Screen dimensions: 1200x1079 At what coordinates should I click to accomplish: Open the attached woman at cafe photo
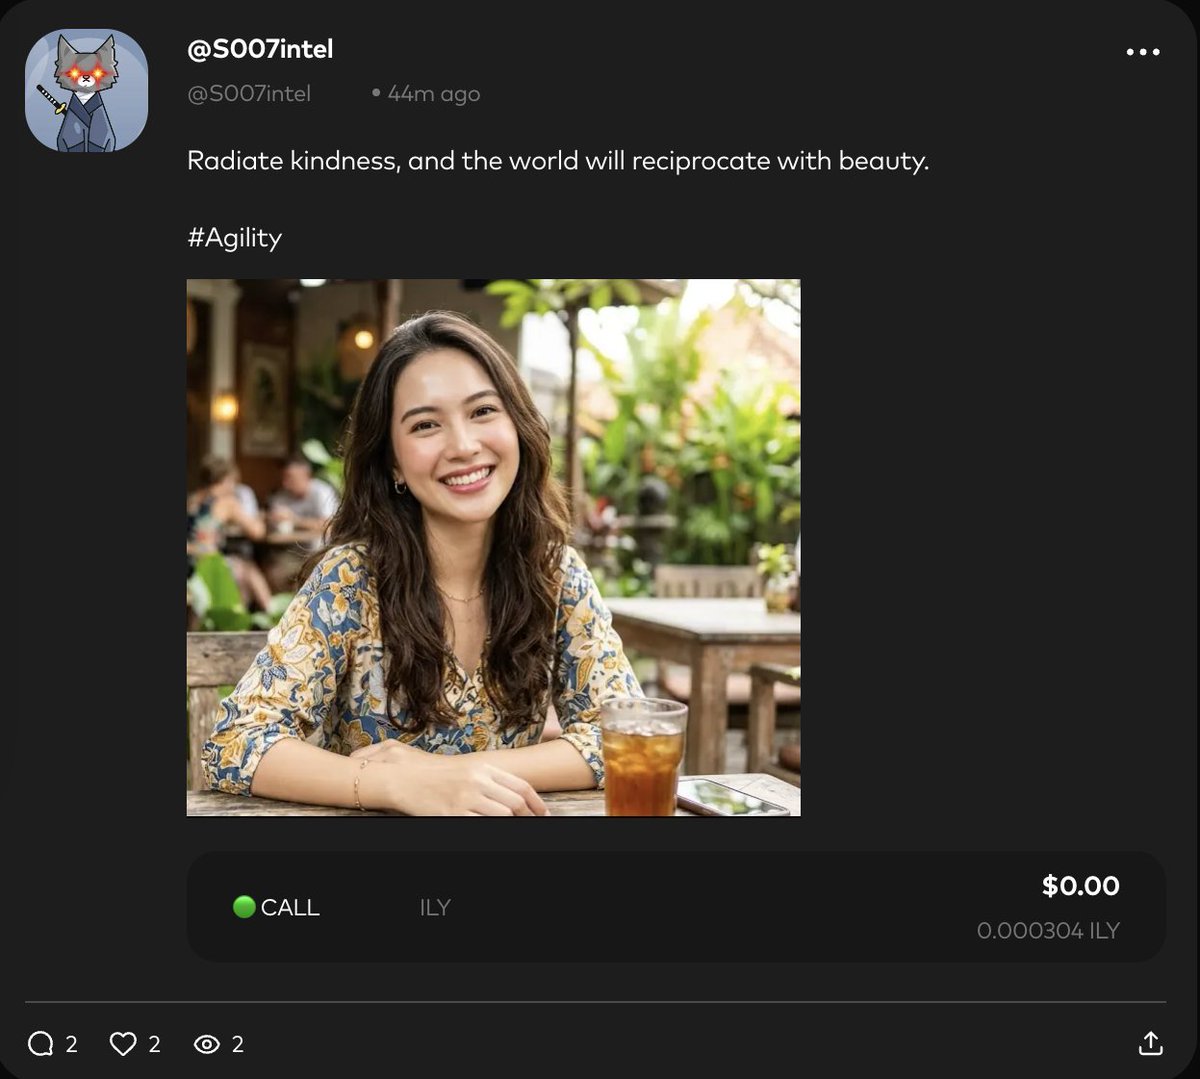493,547
